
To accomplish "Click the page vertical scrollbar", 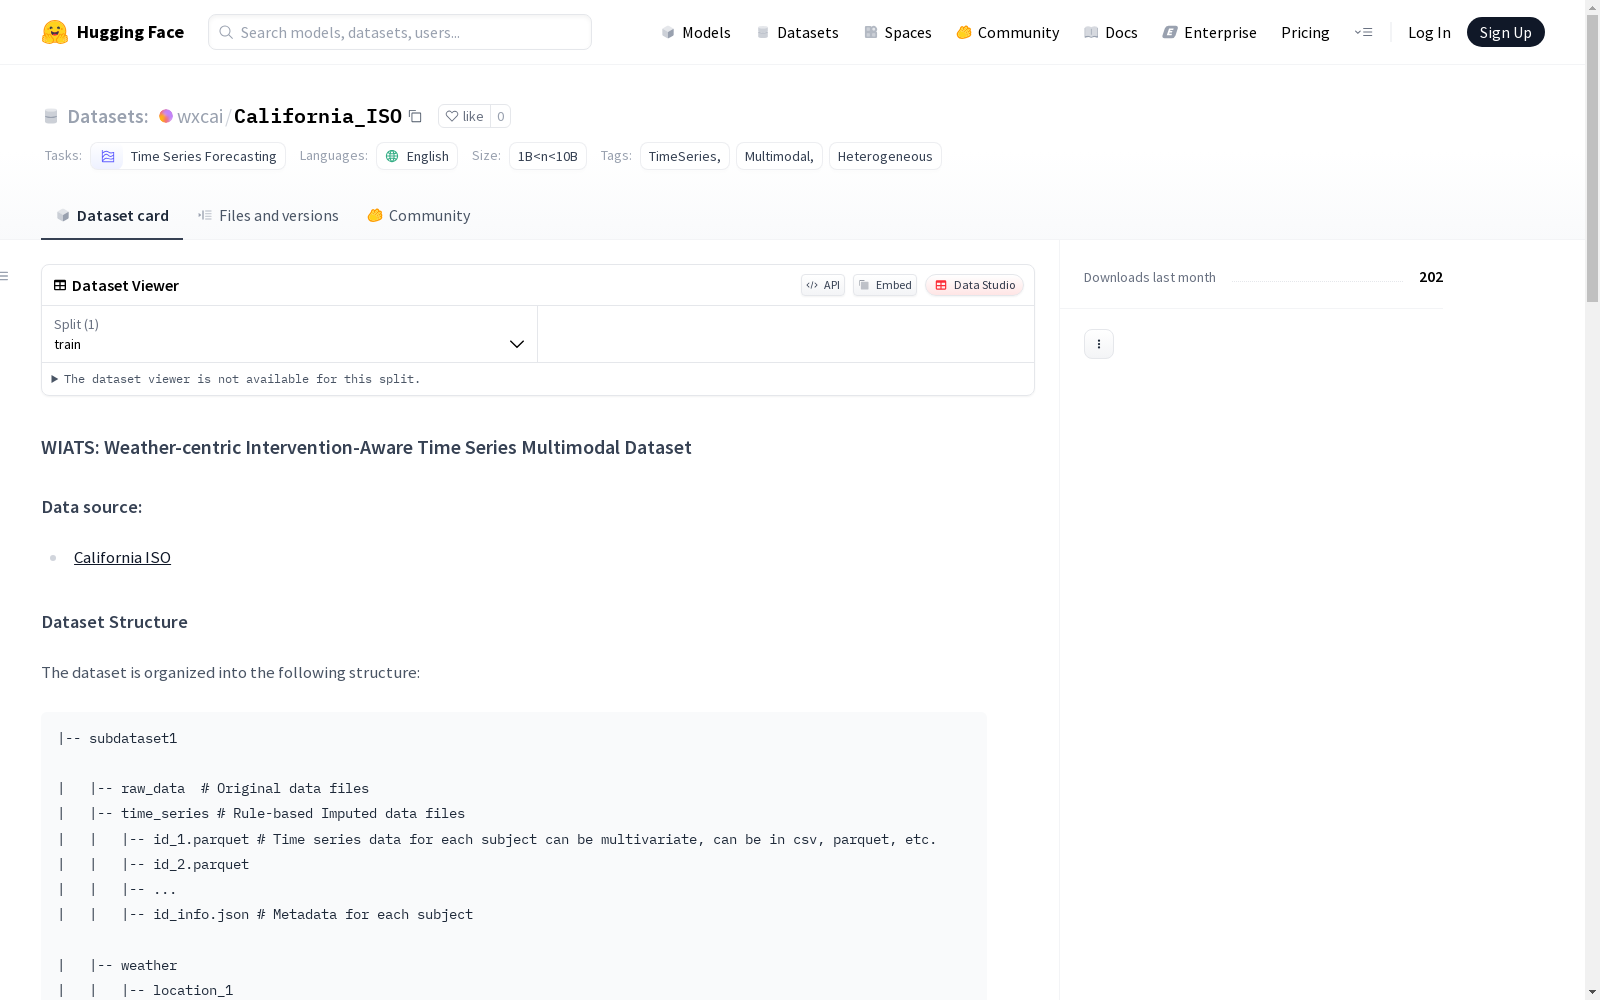I will point(1592,158).
